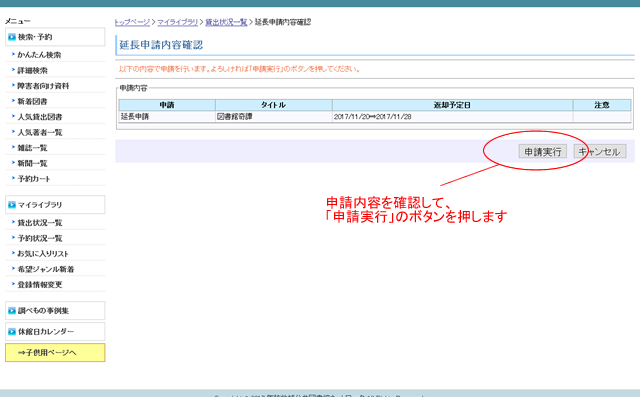Open the マイライブラリ menu header
This screenshot has height=397, width=640.
[55, 205]
